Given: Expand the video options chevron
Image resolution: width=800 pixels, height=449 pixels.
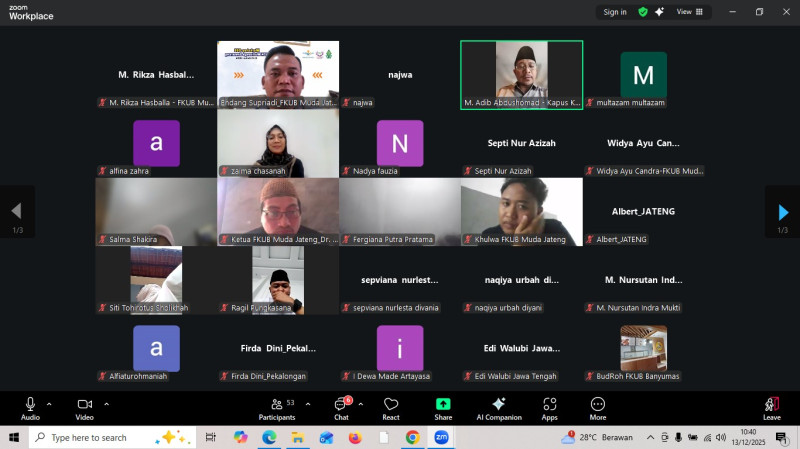Looking at the screenshot, I should [x=106, y=404].
